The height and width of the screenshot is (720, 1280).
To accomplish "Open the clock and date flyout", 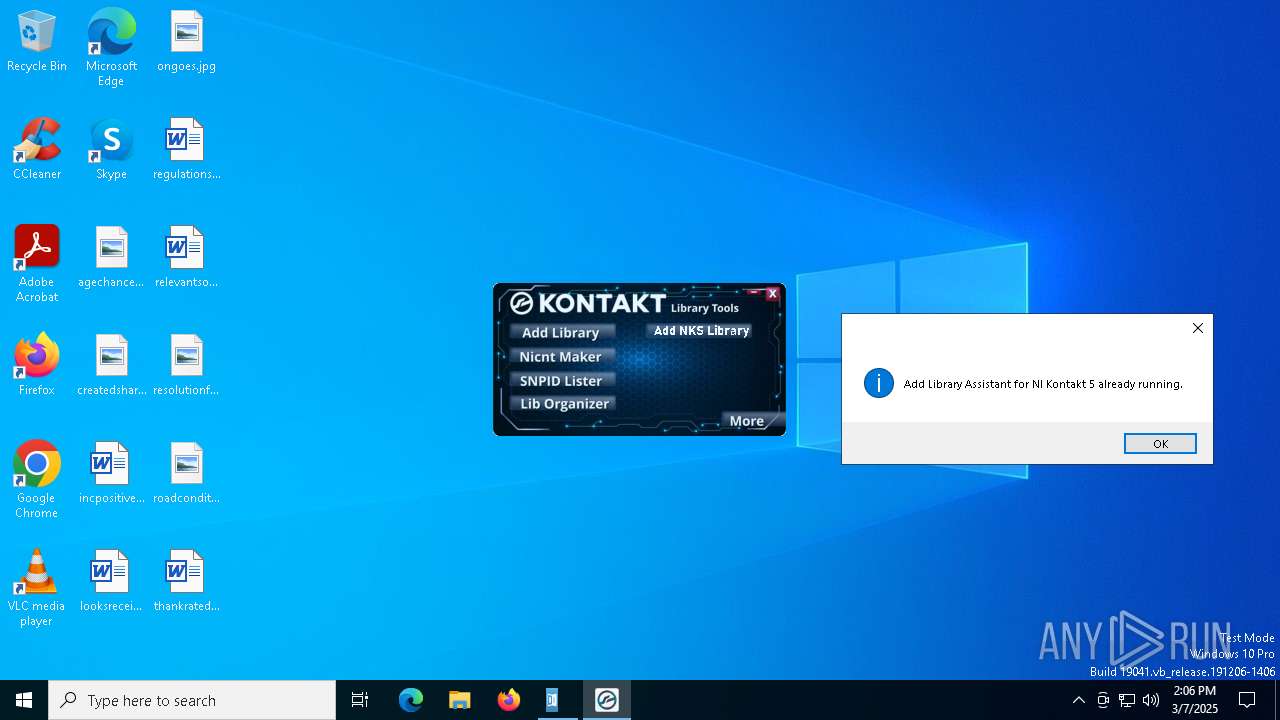I will pyautogui.click(x=1195, y=700).
